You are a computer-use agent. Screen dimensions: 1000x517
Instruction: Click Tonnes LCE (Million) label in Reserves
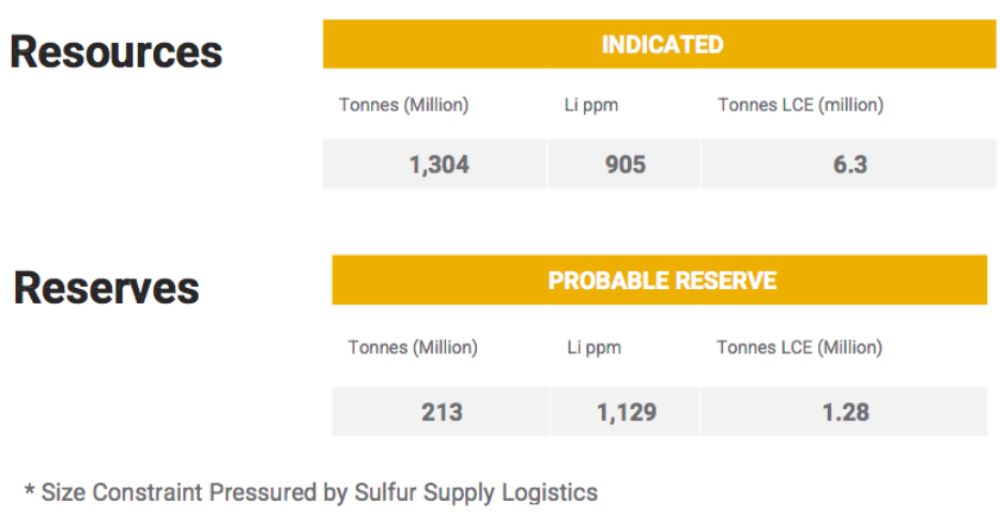[x=800, y=347]
